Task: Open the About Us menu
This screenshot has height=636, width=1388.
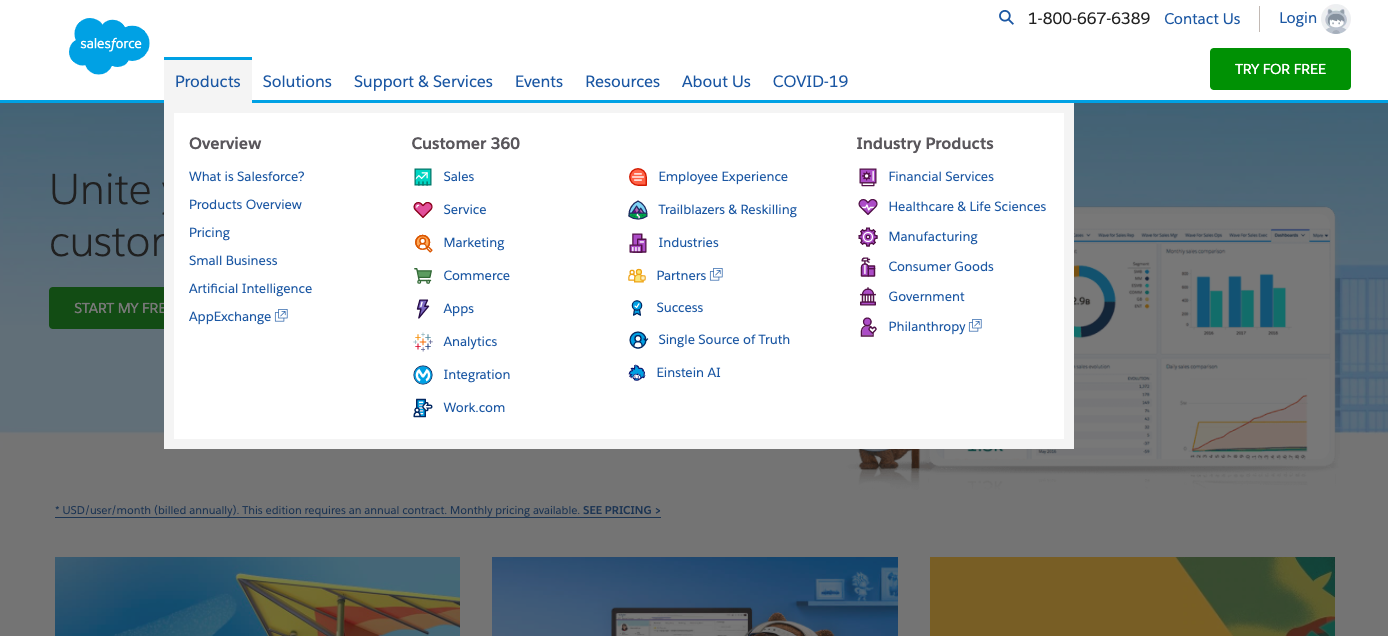Action: tap(716, 81)
